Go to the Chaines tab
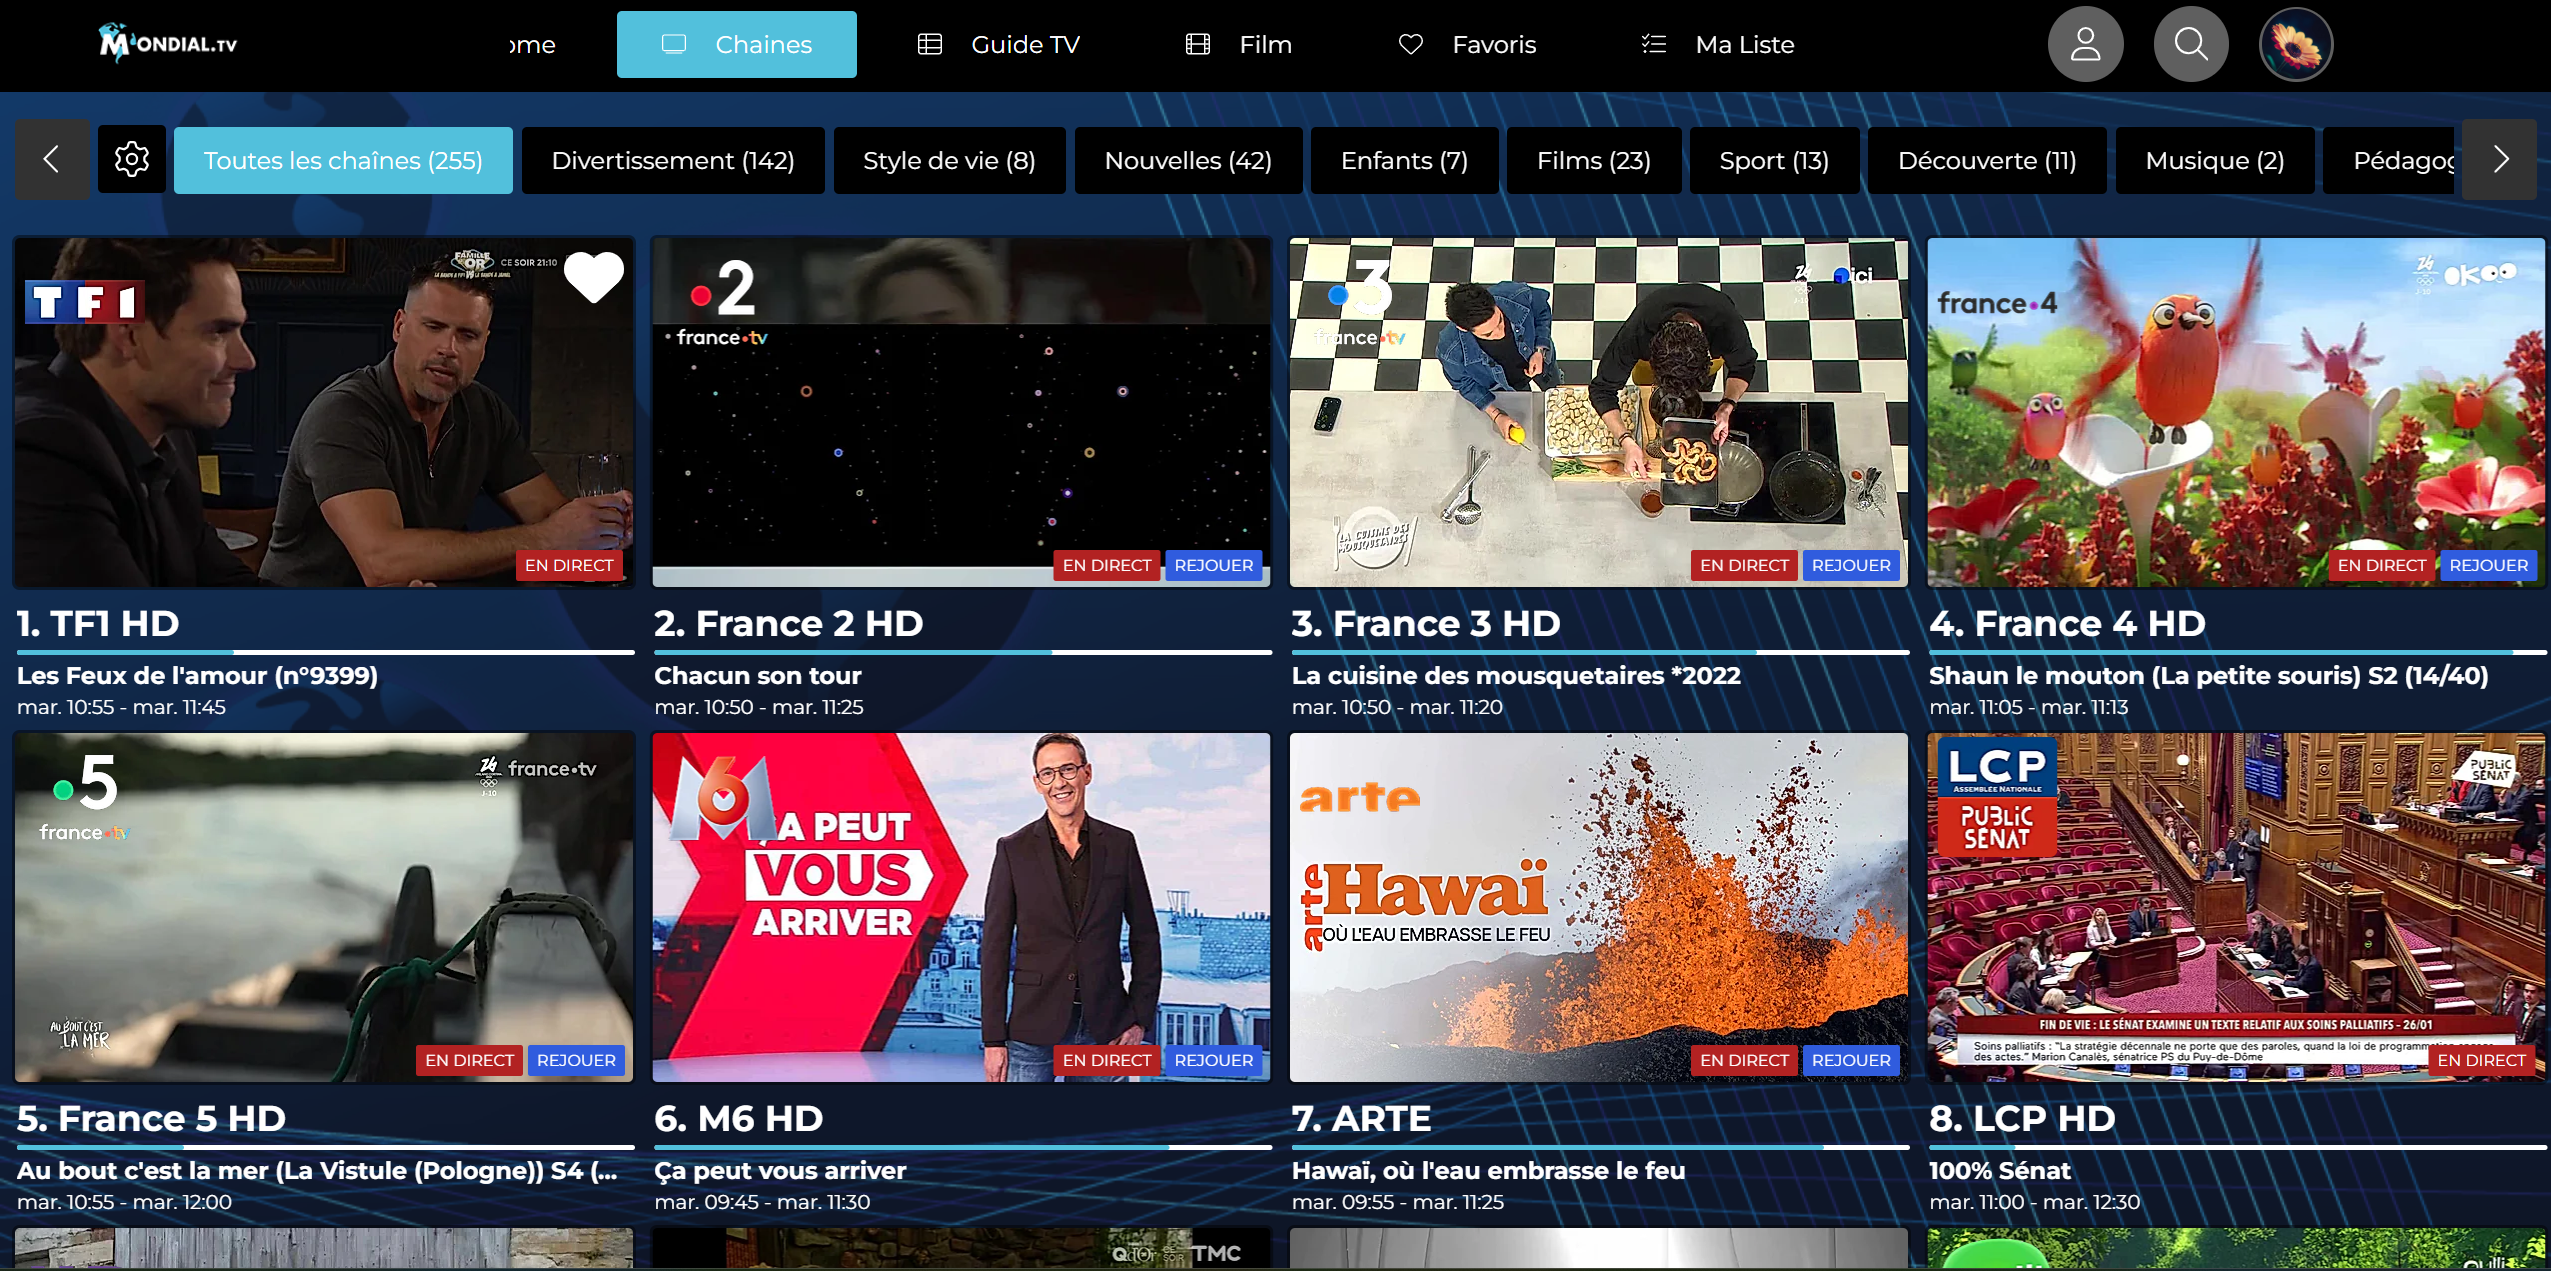 (736, 44)
